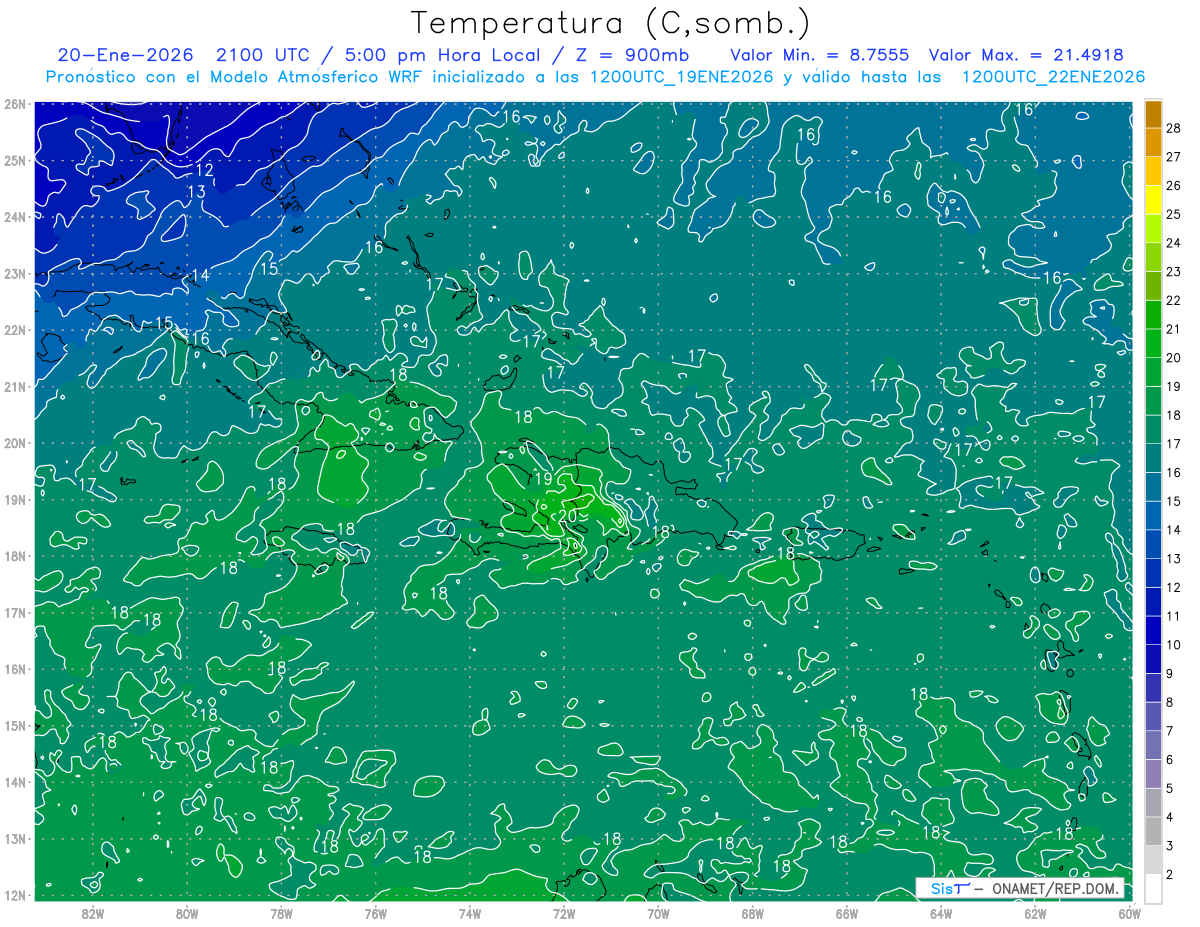The width and height of the screenshot is (1200, 927).
Task: Click the "16N" latitude label
Action: coord(14,669)
